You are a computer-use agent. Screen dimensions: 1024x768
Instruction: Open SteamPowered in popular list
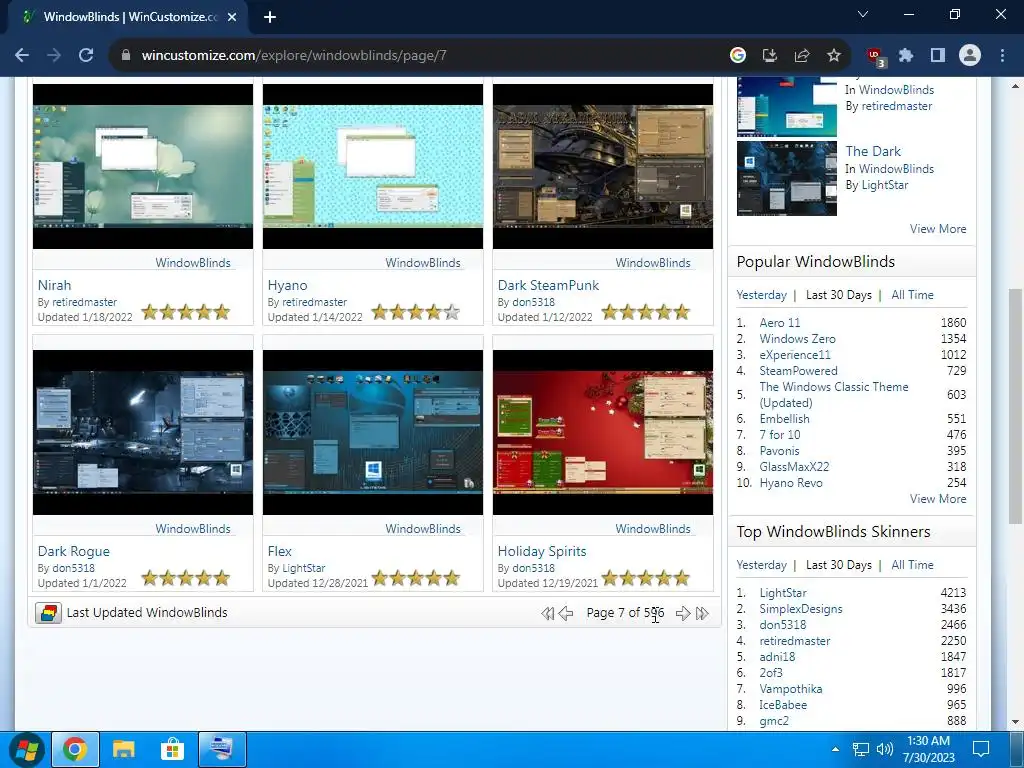click(798, 371)
